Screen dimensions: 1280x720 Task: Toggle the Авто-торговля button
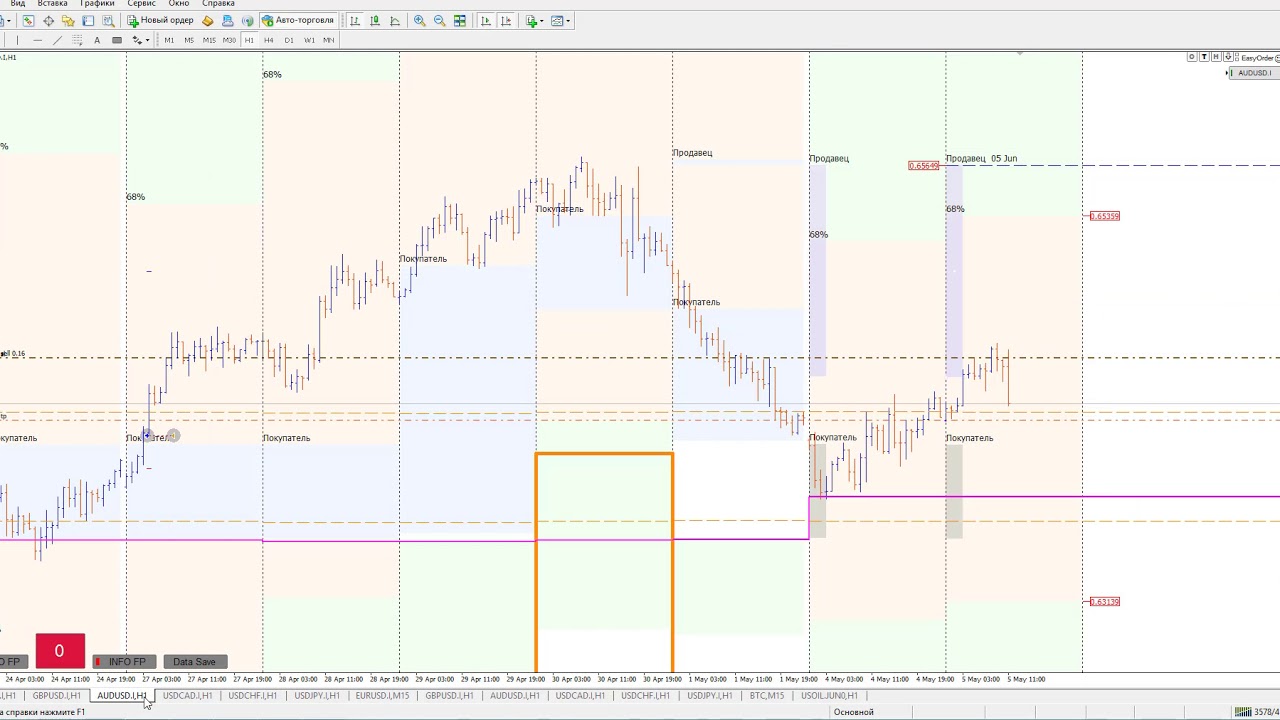[298, 20]
